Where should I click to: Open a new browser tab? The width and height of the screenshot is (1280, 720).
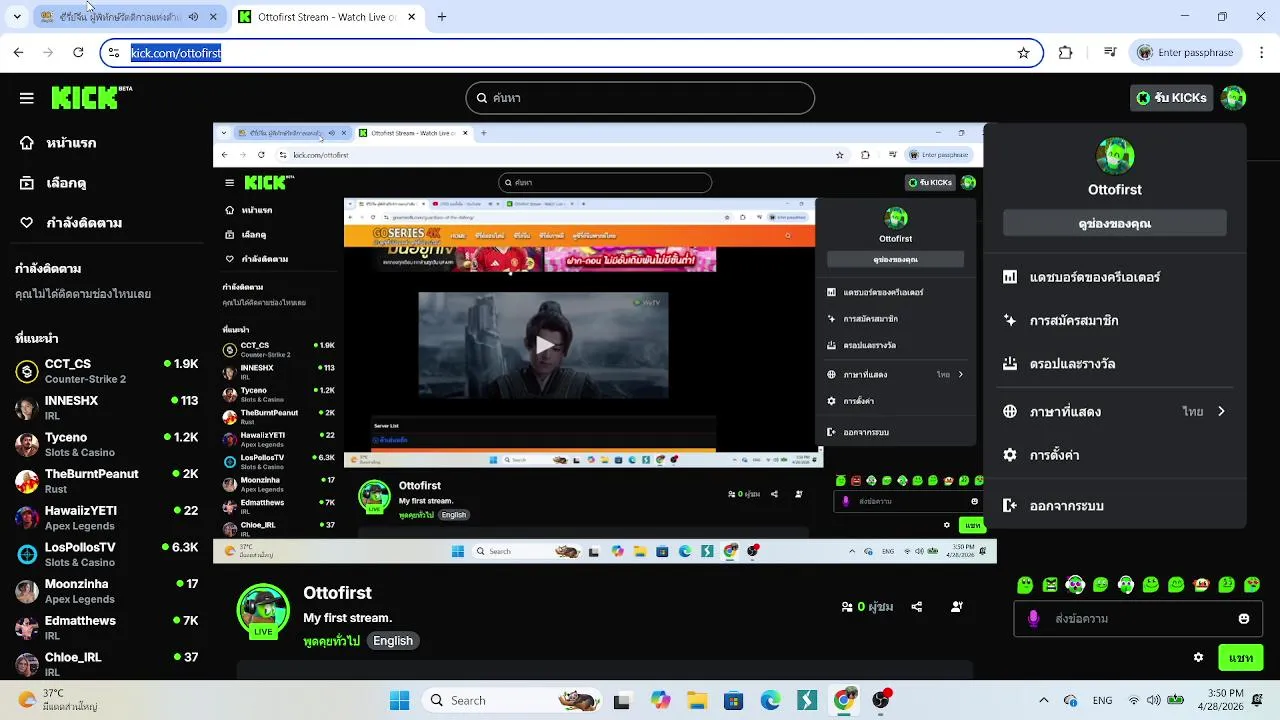coord(441,17)
